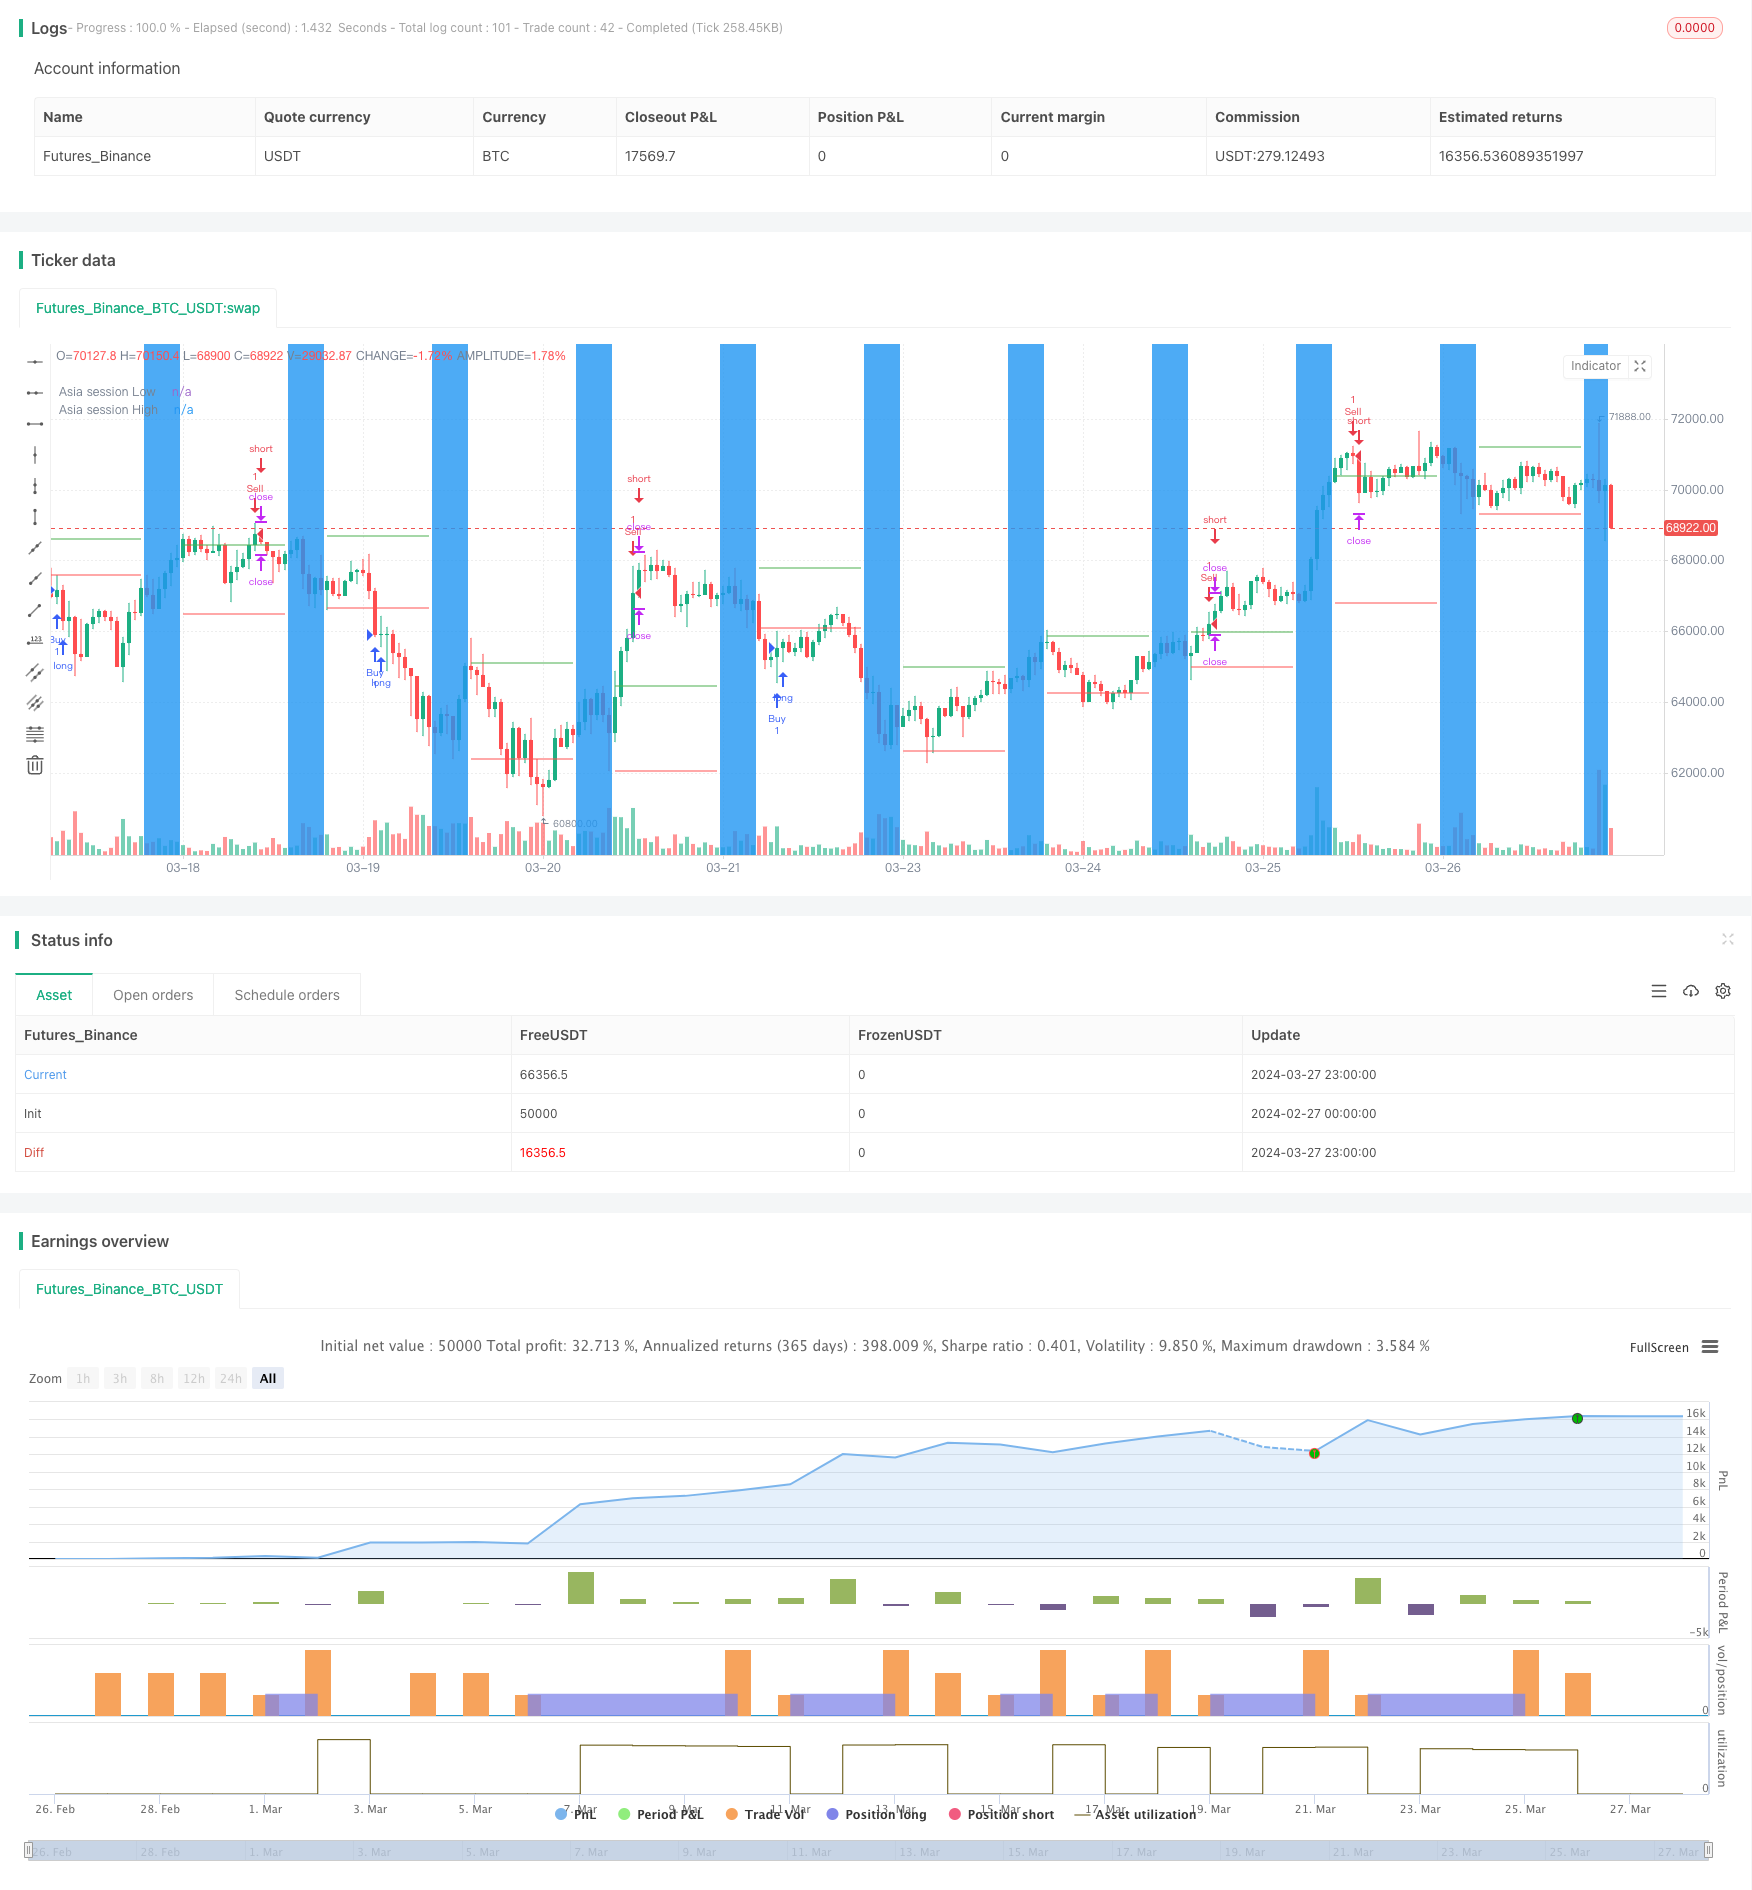Click the Current link in the asset table
The width and height of the screenshot is (1752, 1890).
point(45,1075)
